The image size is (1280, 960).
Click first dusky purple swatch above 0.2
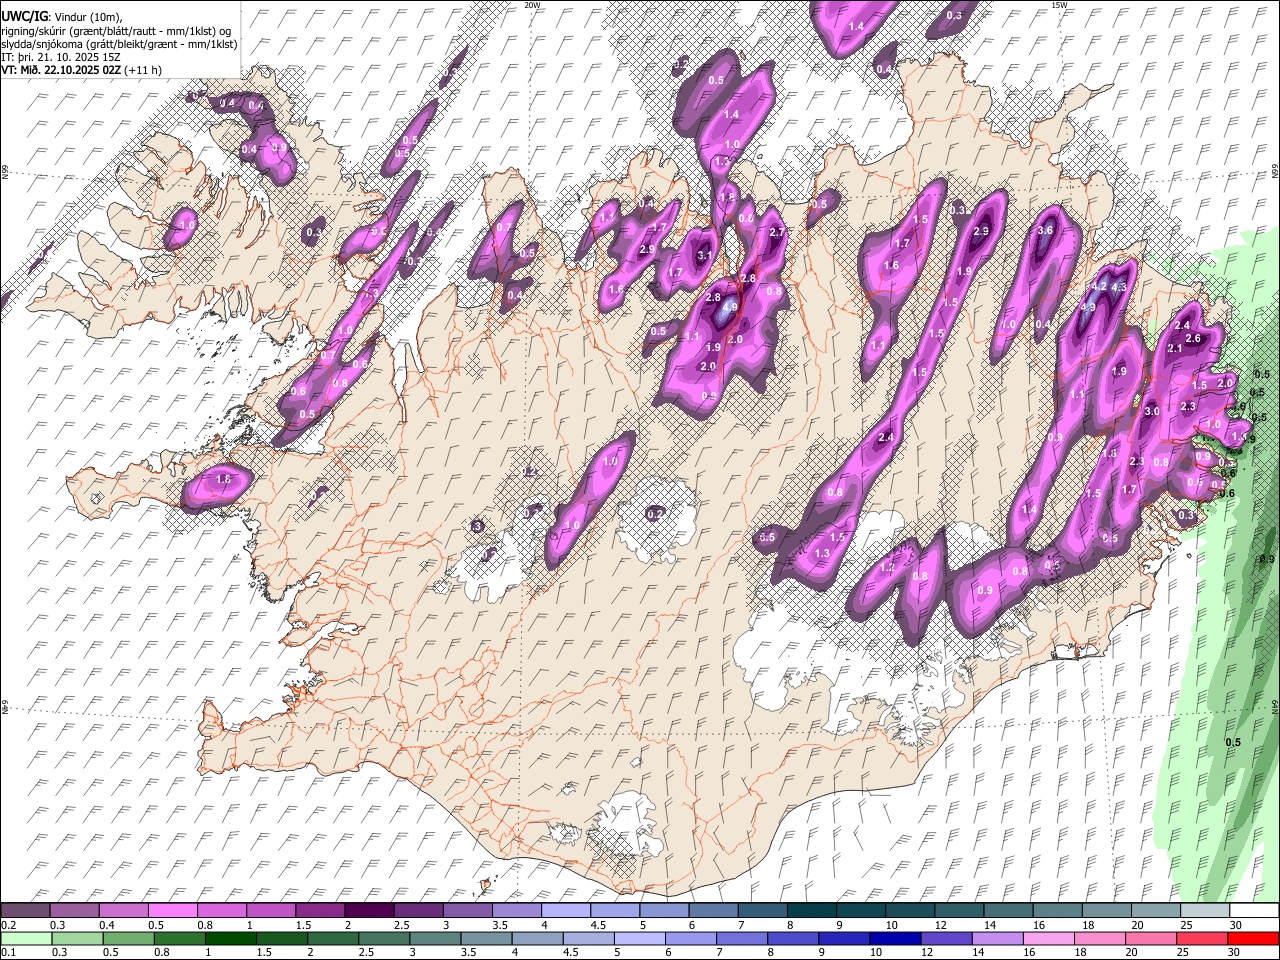pos(25,911)
